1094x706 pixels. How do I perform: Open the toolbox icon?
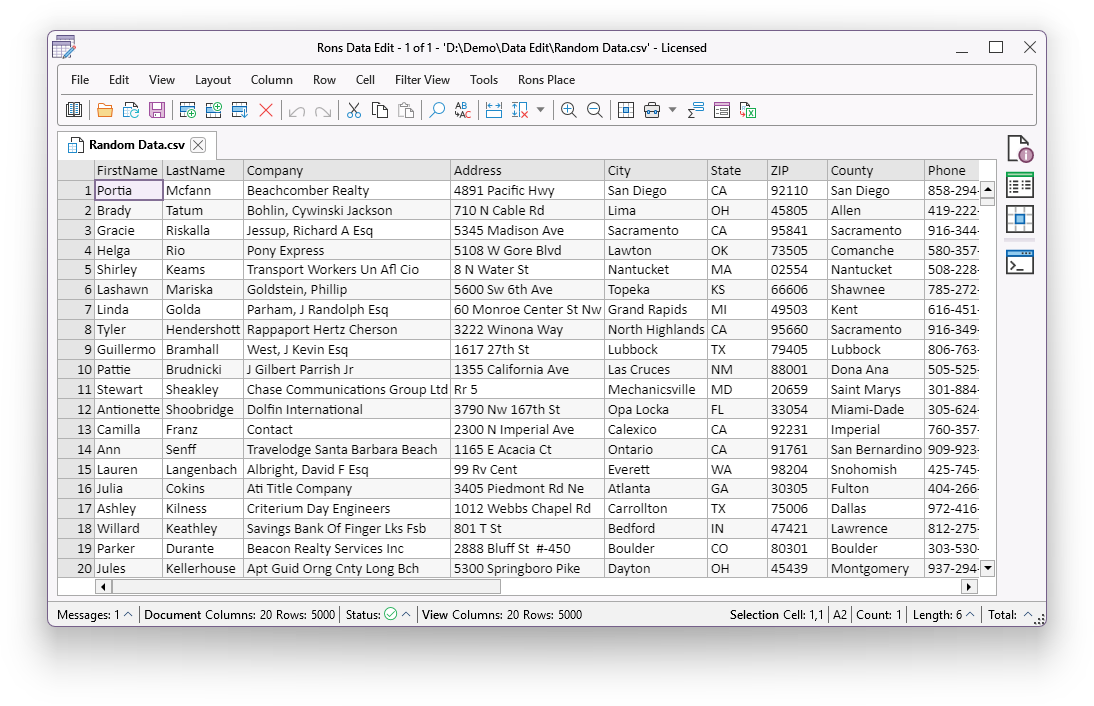(652, 110)
